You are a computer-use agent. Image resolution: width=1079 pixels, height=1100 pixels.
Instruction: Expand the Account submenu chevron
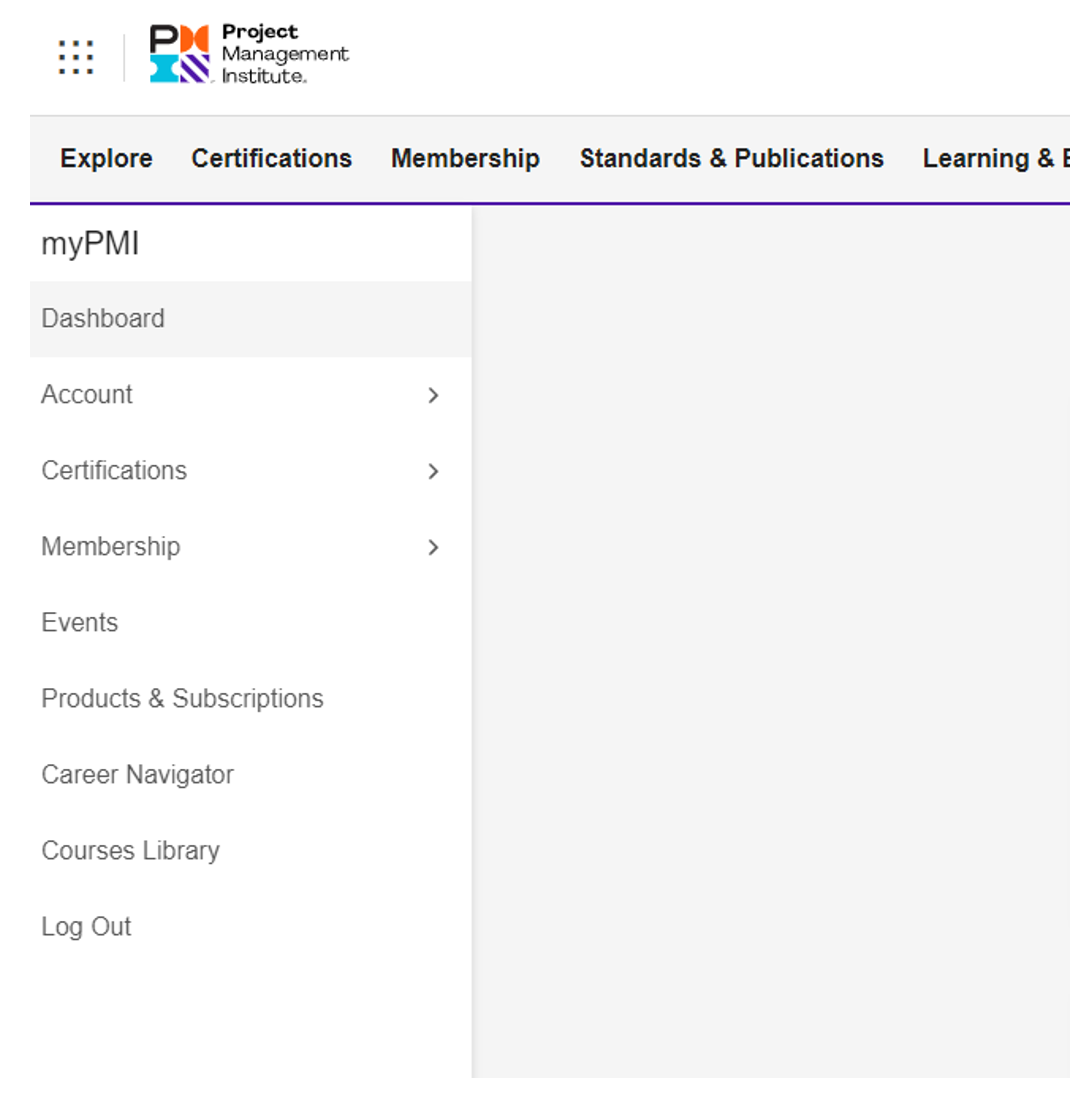(434, 396)
